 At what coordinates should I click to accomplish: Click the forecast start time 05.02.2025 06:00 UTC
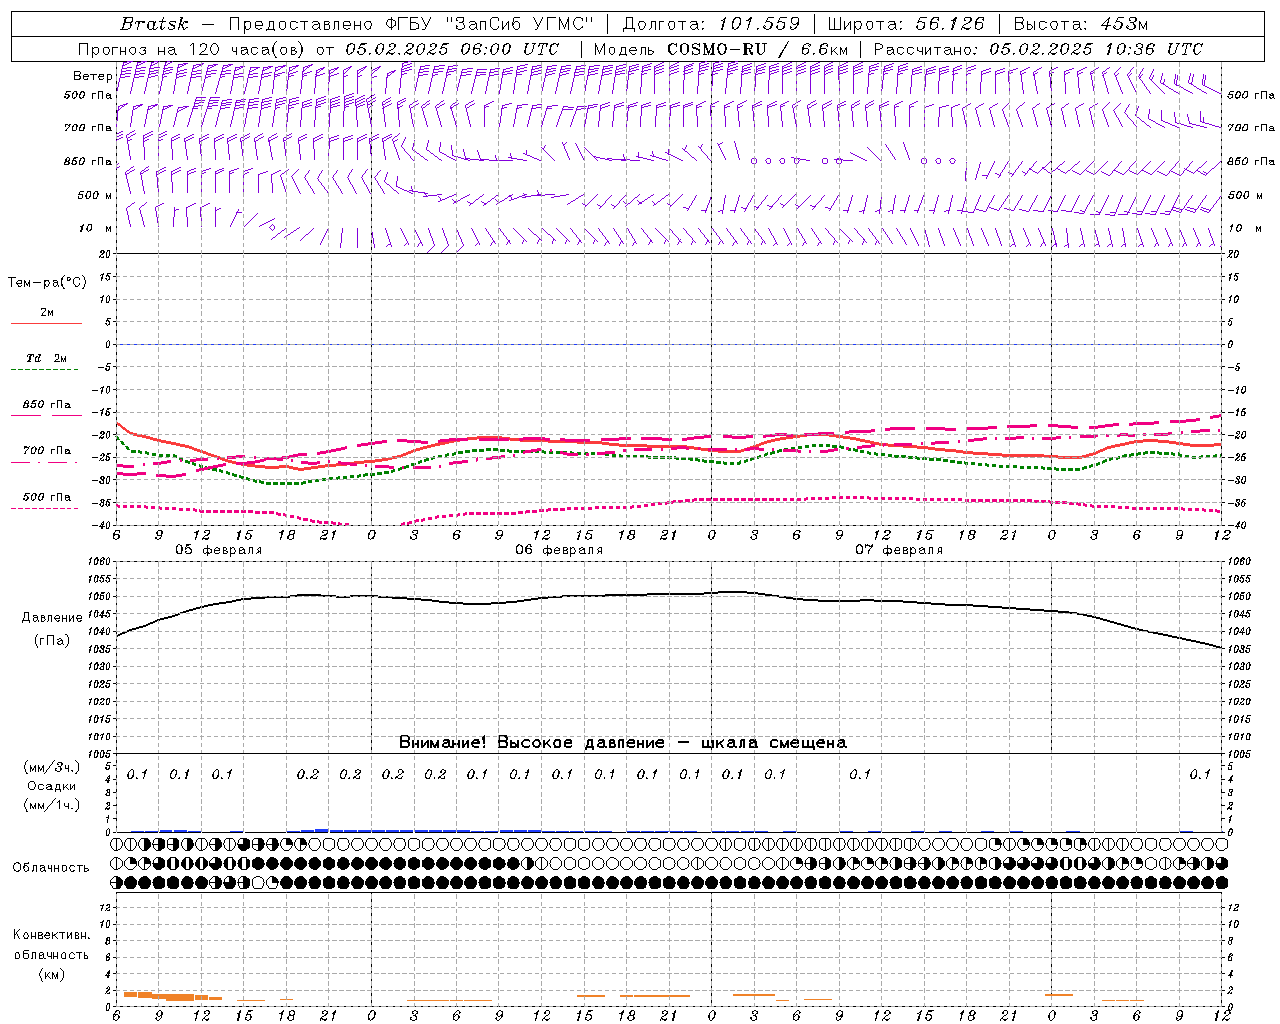click(x=452, y=48)
